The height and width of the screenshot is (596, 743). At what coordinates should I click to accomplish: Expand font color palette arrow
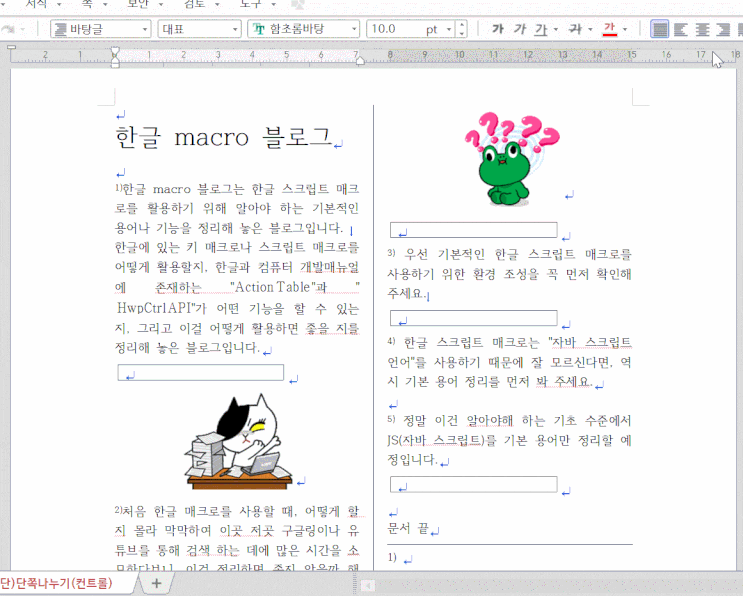point(625,29)
